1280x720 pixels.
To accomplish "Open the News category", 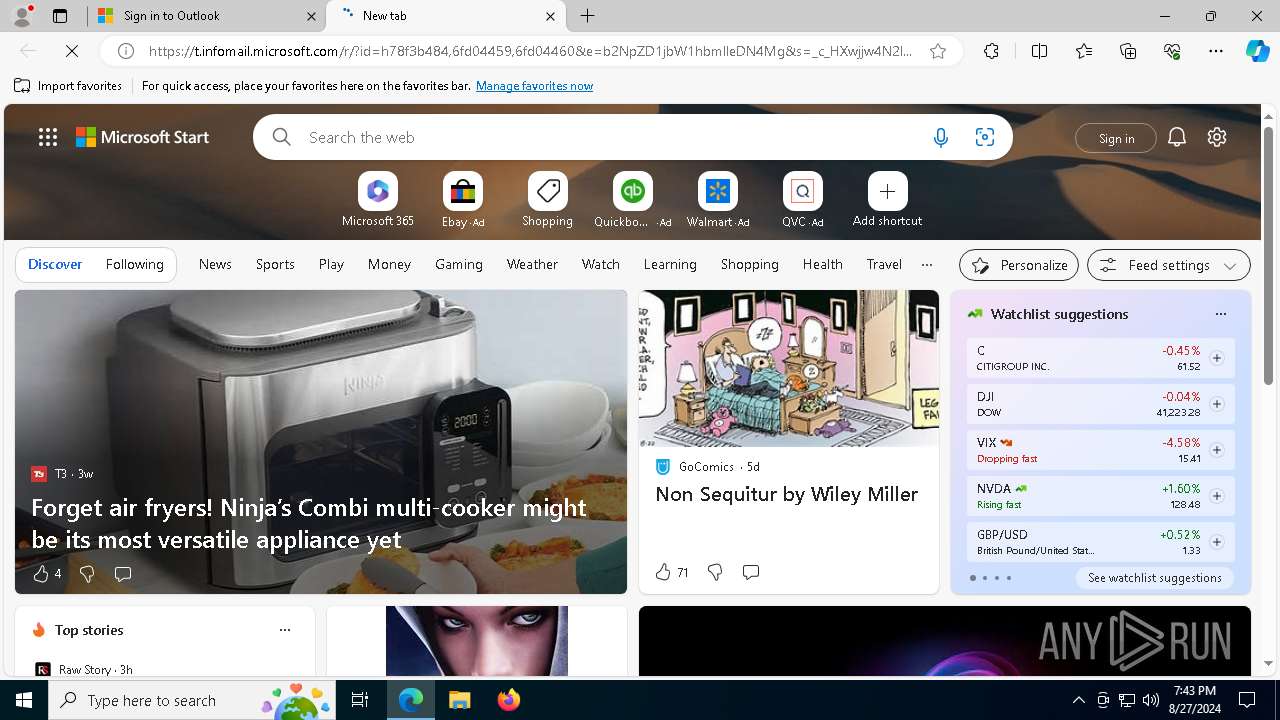I will pyautogui.click(x=215, y=264).
